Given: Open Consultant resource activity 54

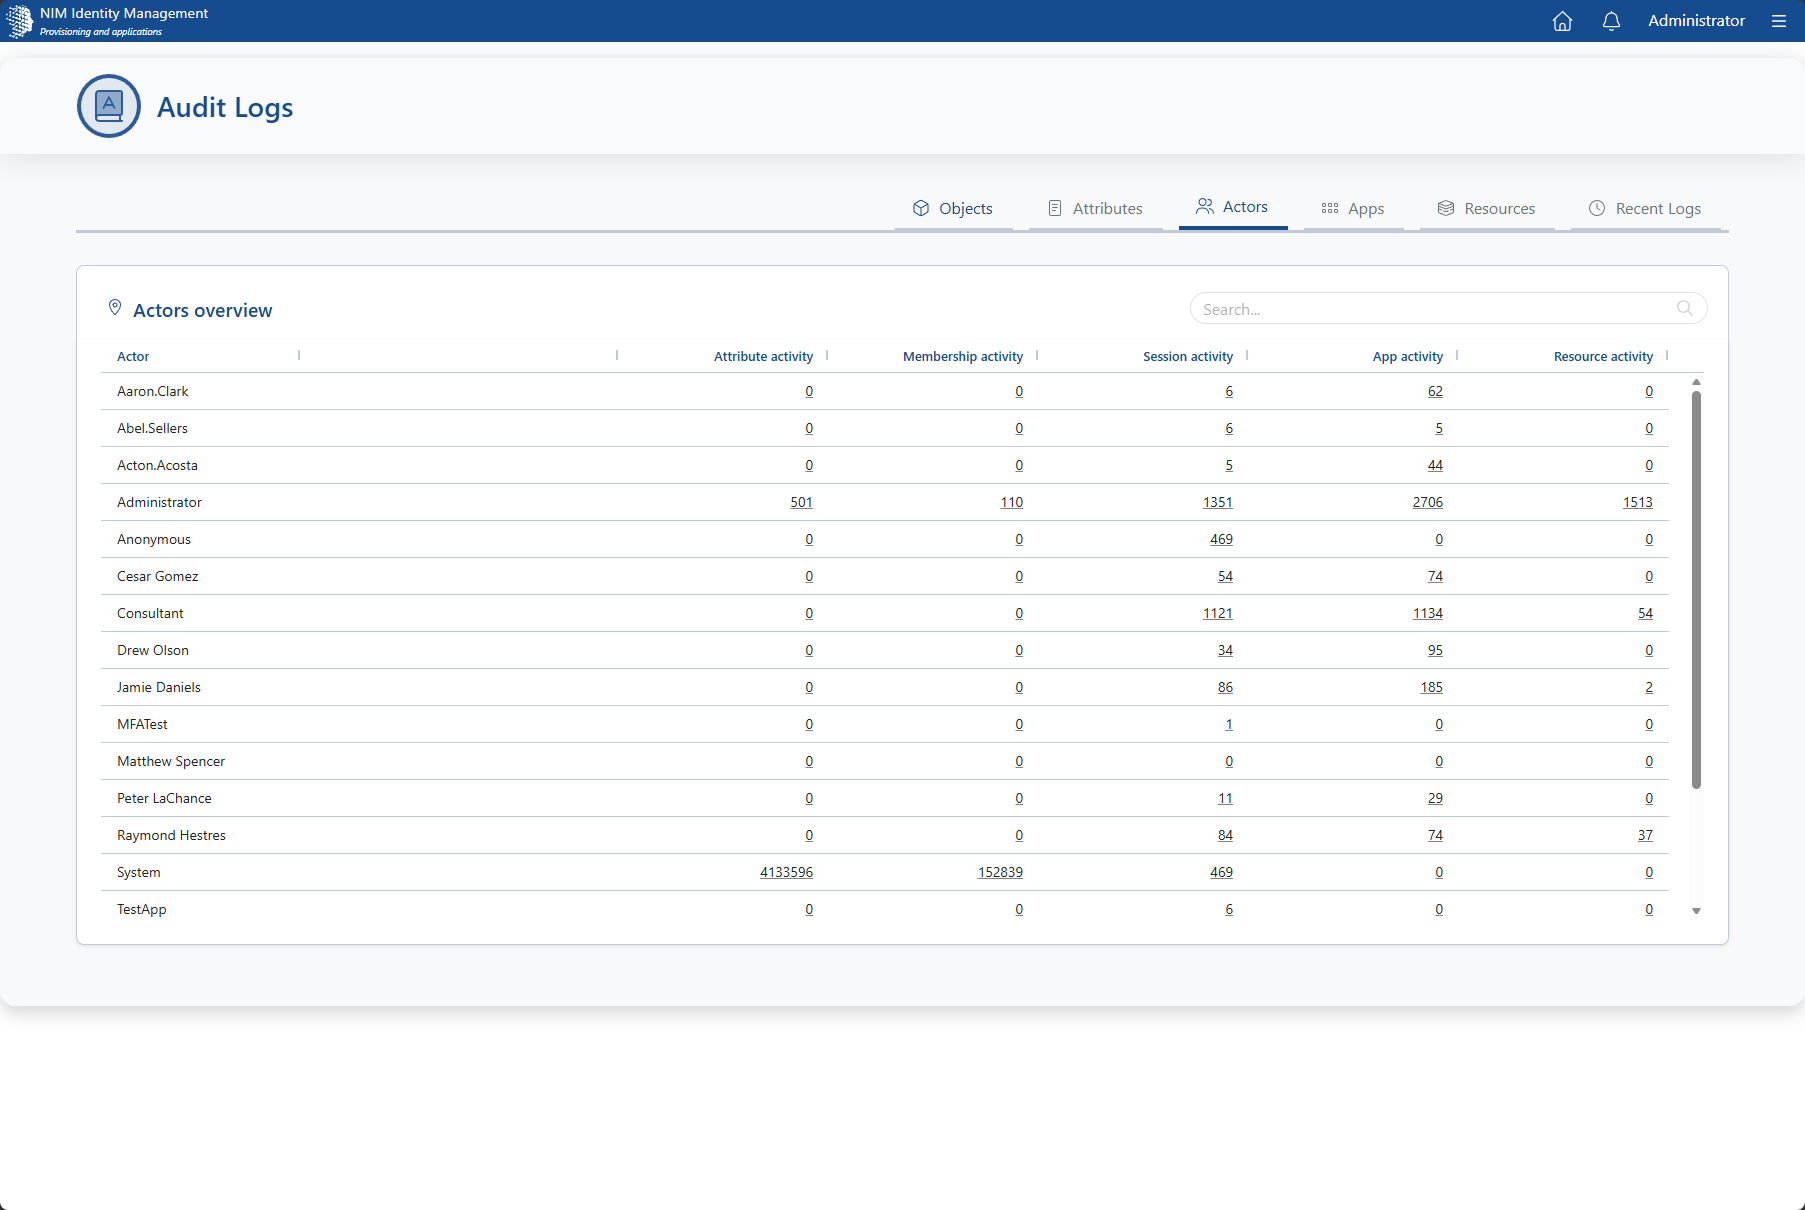Looking at the screenshot, I should tap(1645, 613).
